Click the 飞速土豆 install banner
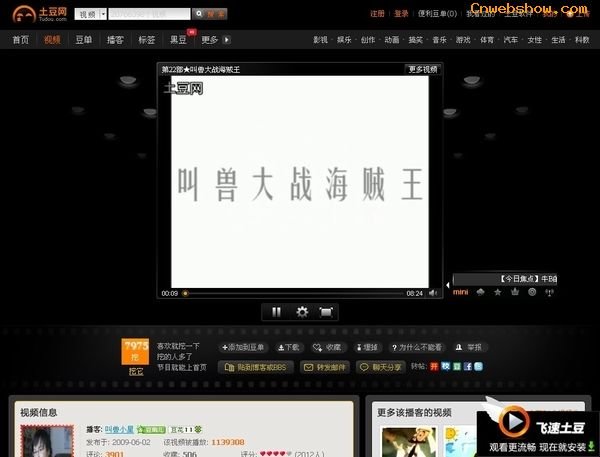The height and width of the screenshot is (457, 600). [x=538, y=431]
